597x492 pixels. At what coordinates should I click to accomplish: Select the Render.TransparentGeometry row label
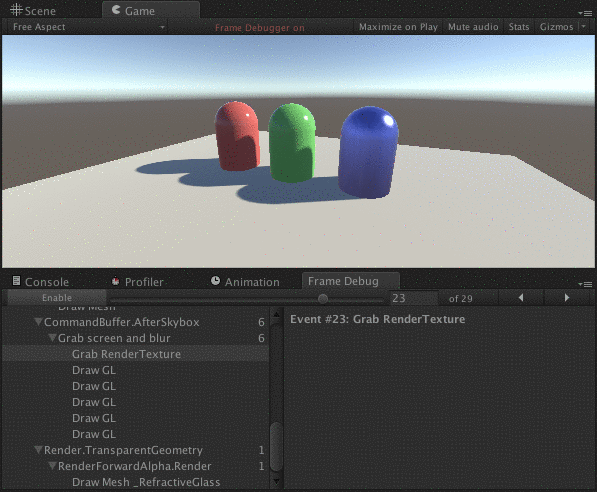[123, 450]
